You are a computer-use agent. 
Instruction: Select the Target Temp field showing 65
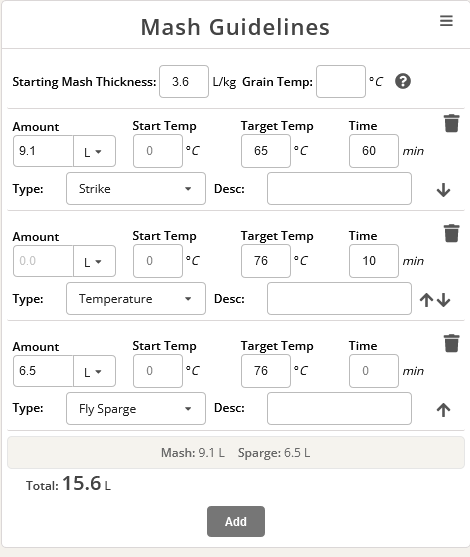point(266,151)
